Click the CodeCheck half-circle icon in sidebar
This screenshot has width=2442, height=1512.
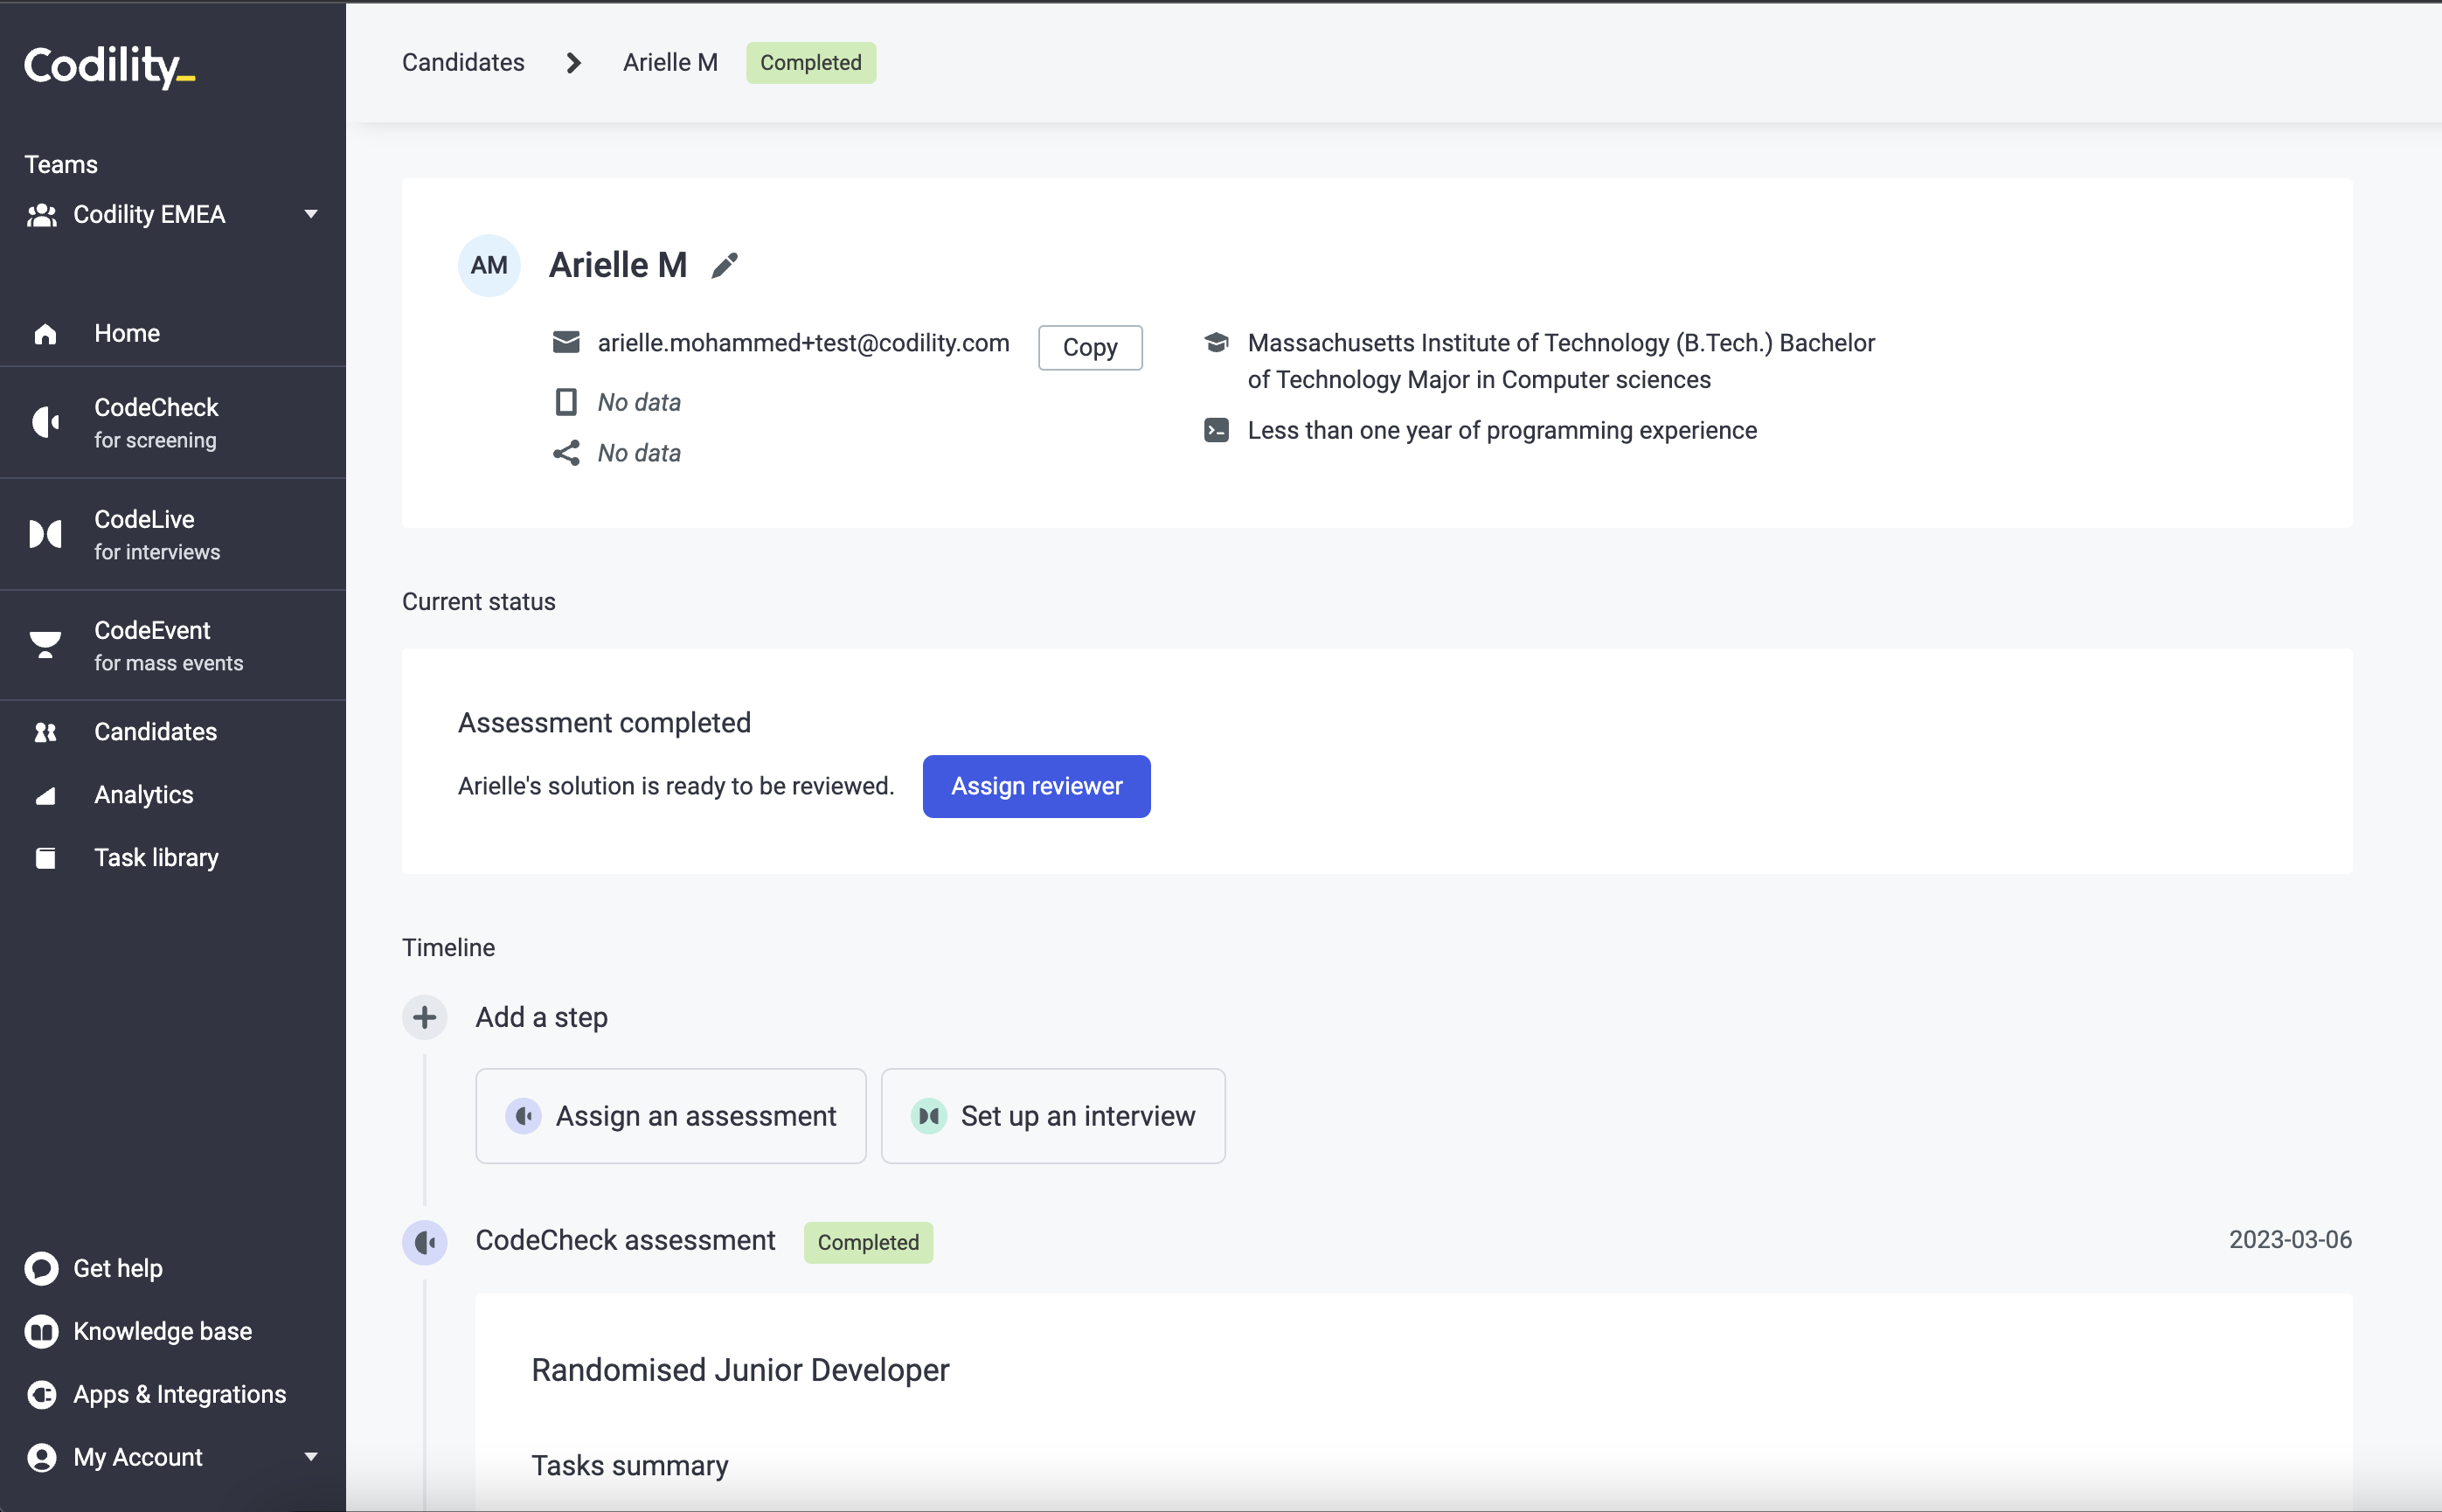point(45,422)
